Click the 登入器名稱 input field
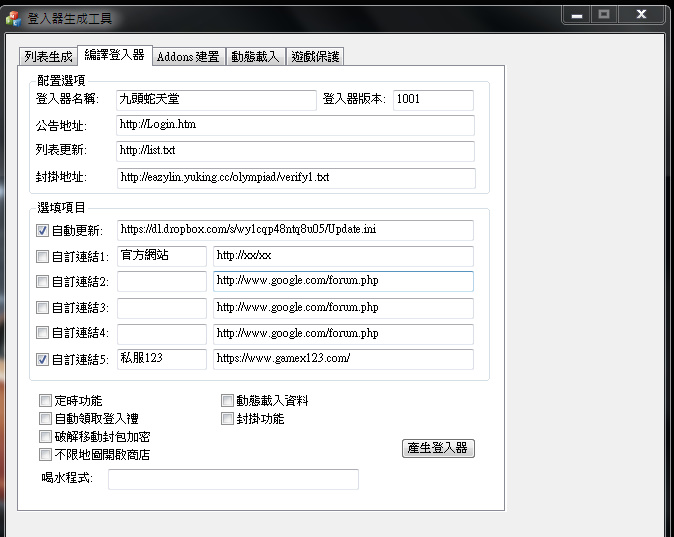Image resolution: width=674 pixels, height=537 pixels. tap(216, 100)
